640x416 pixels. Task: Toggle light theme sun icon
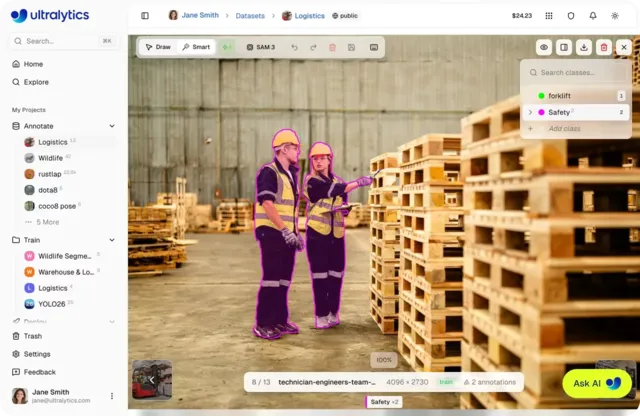[615, 16]
